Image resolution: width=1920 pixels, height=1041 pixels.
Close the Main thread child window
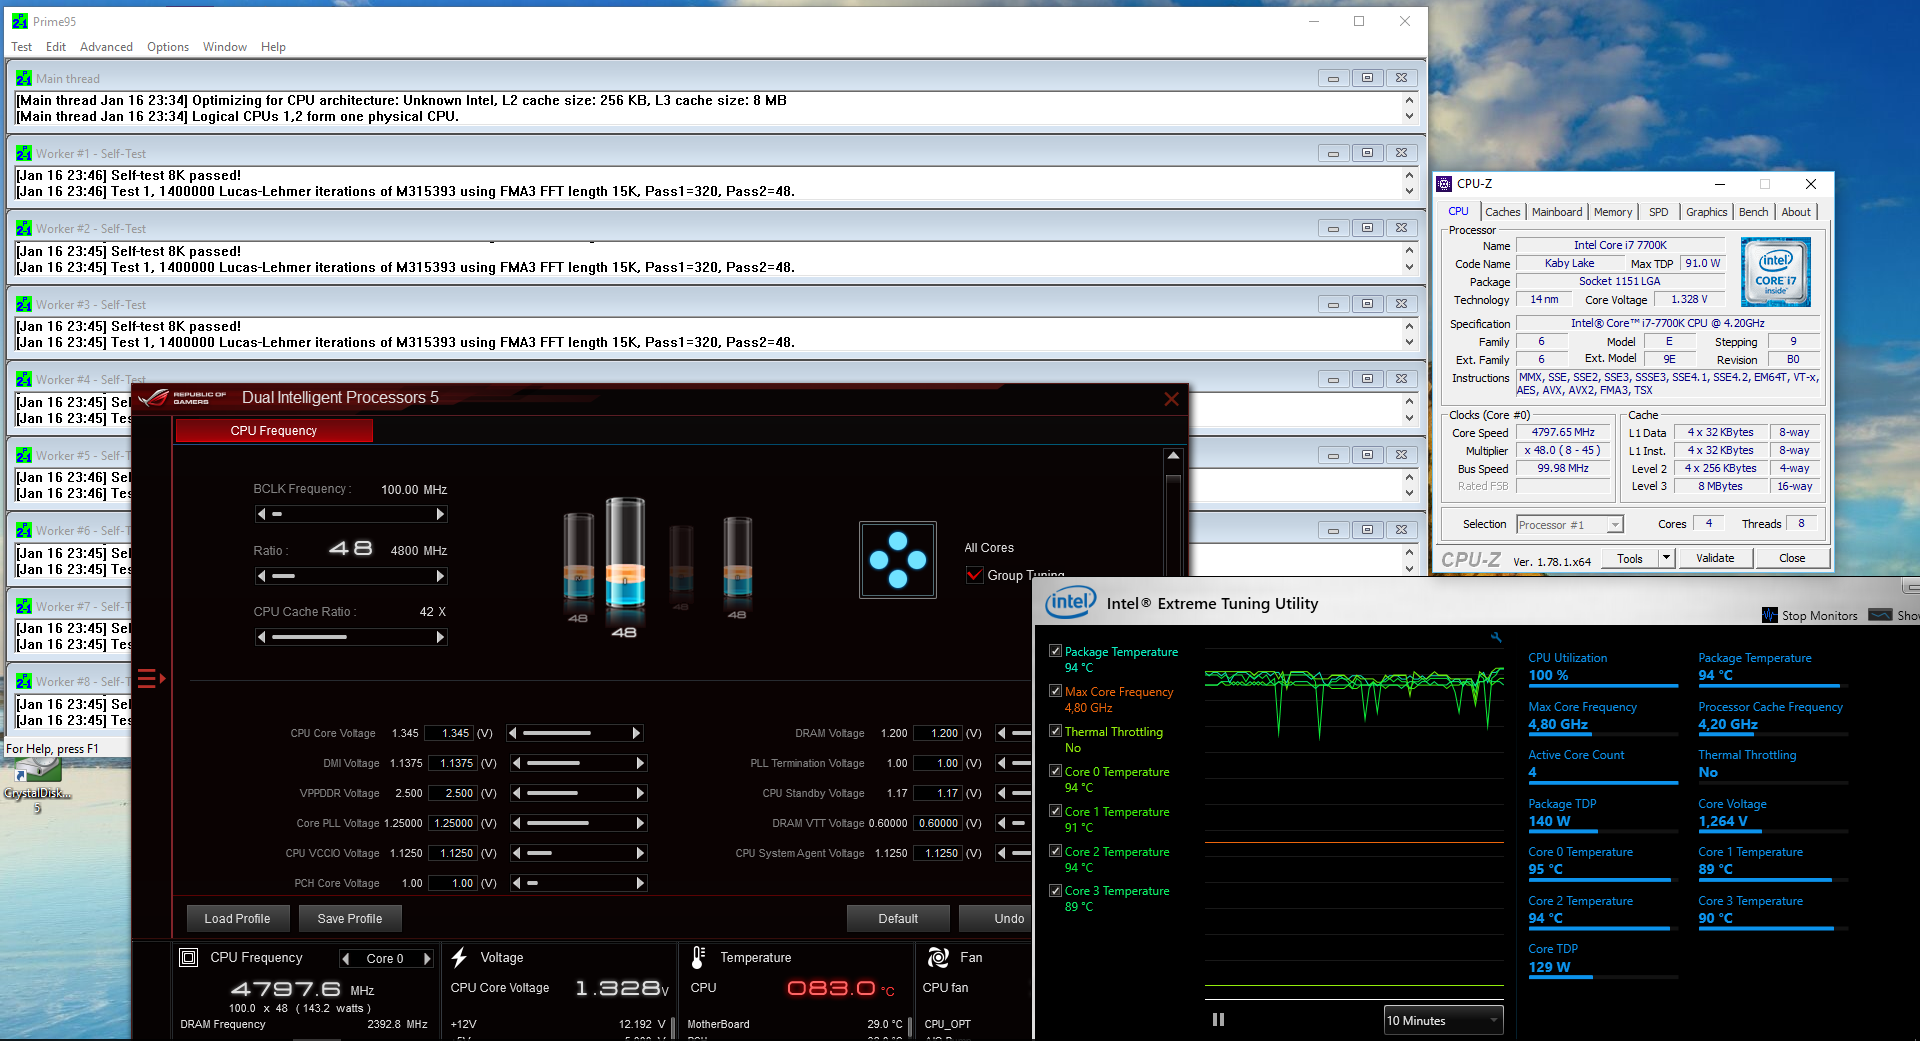tap(1401, 78)
